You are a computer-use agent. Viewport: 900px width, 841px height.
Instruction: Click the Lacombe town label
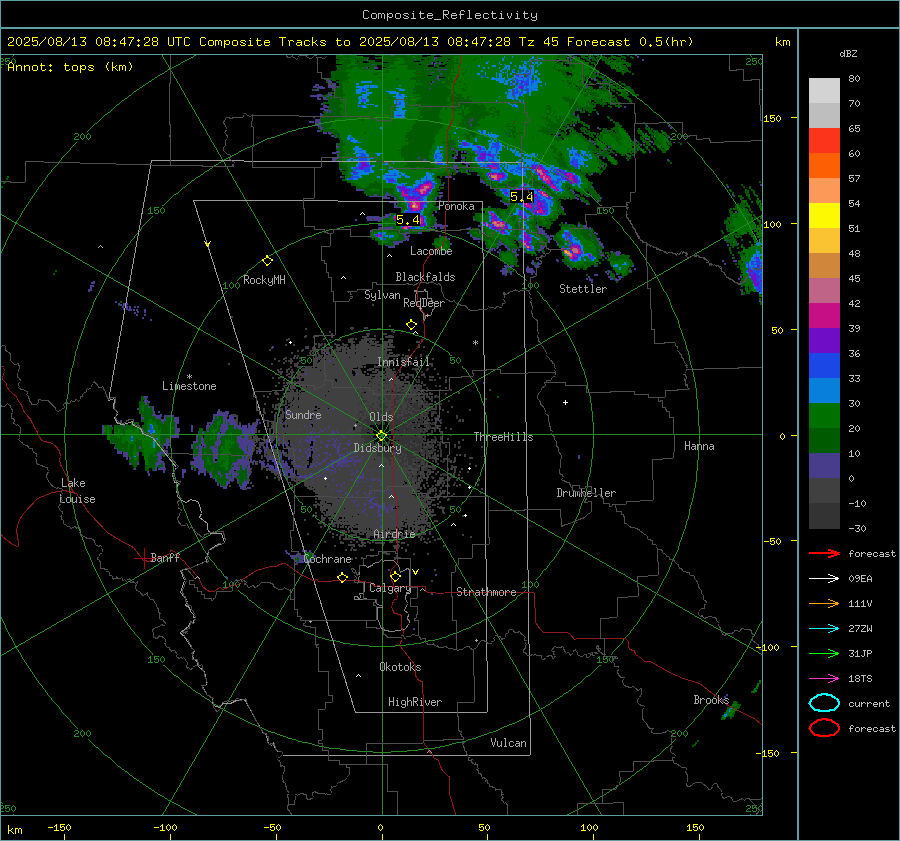tap(431, 251)
